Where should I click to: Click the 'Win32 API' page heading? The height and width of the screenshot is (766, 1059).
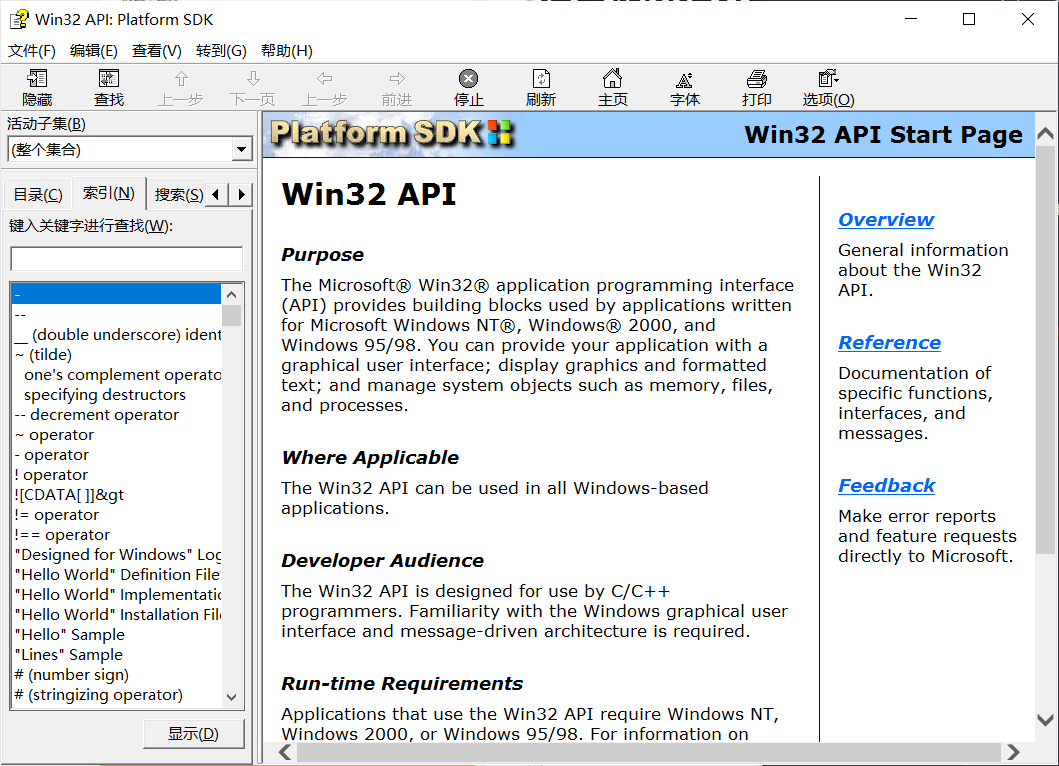pos(369,194)
